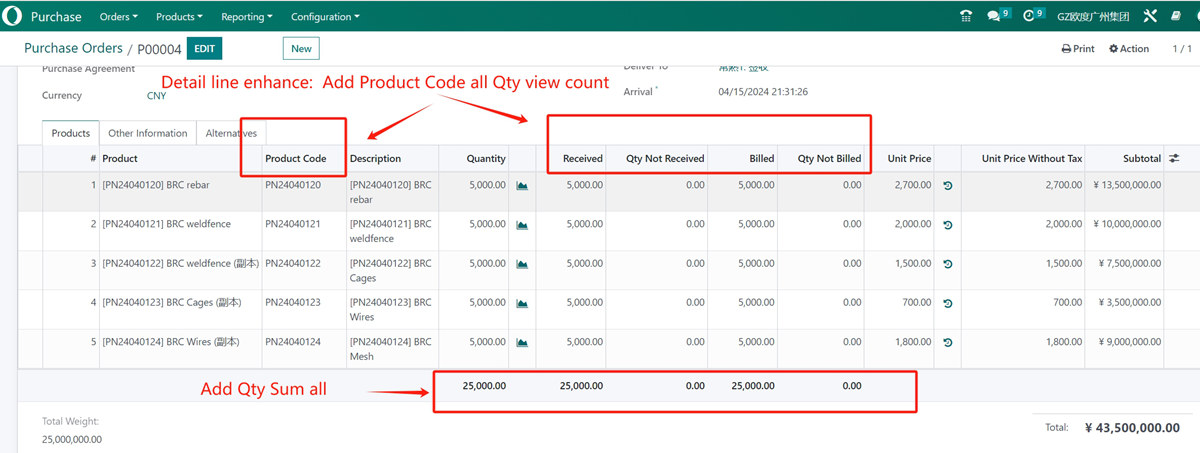Click subtotal ¥ 3,500,000.00

(x=1128, y=303)
